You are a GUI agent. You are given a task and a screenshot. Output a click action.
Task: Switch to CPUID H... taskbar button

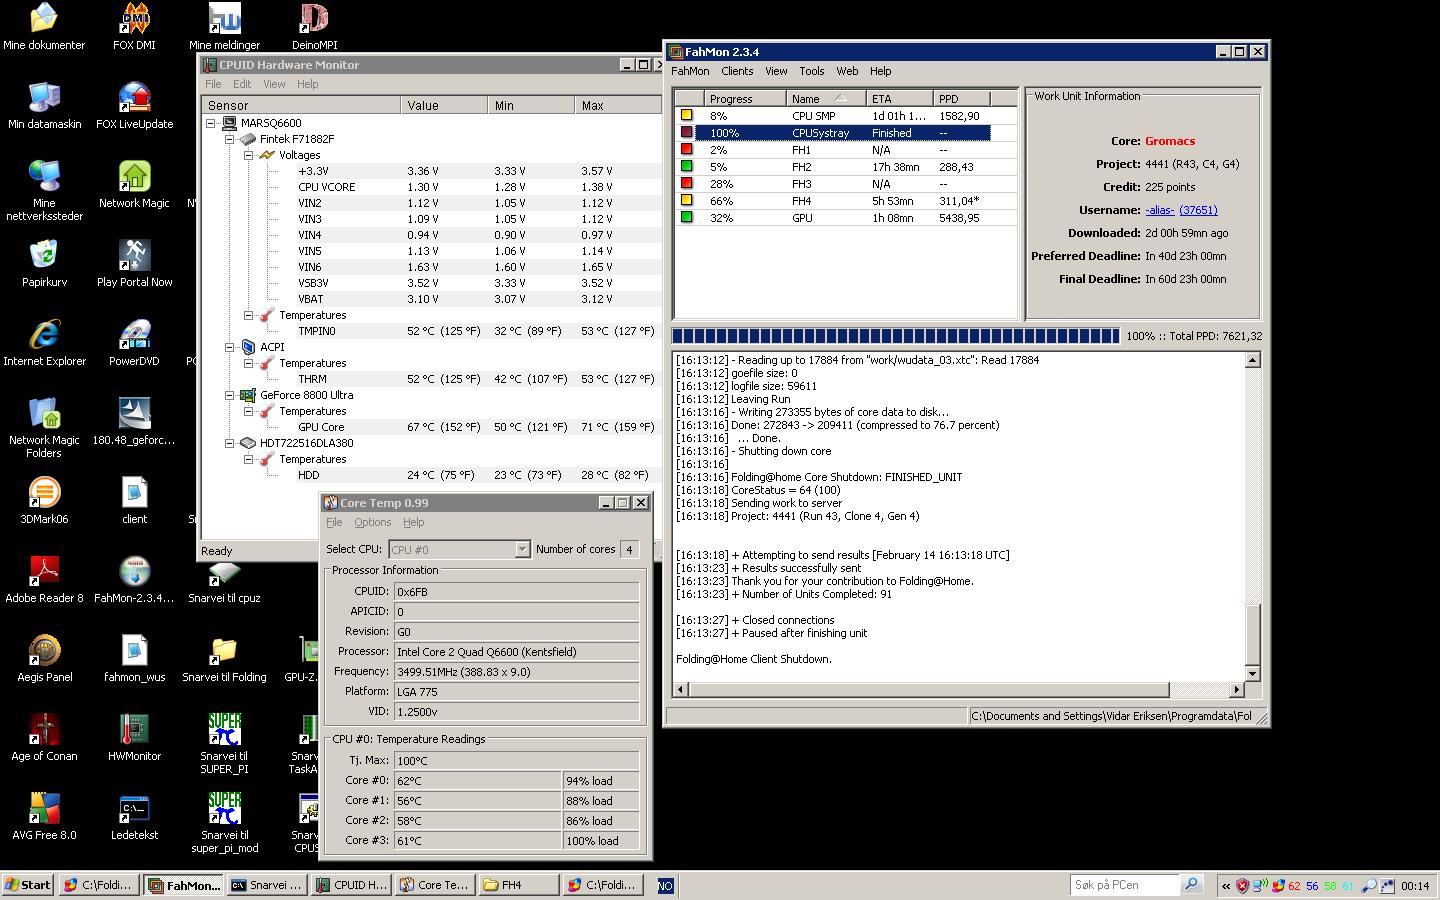351,885
